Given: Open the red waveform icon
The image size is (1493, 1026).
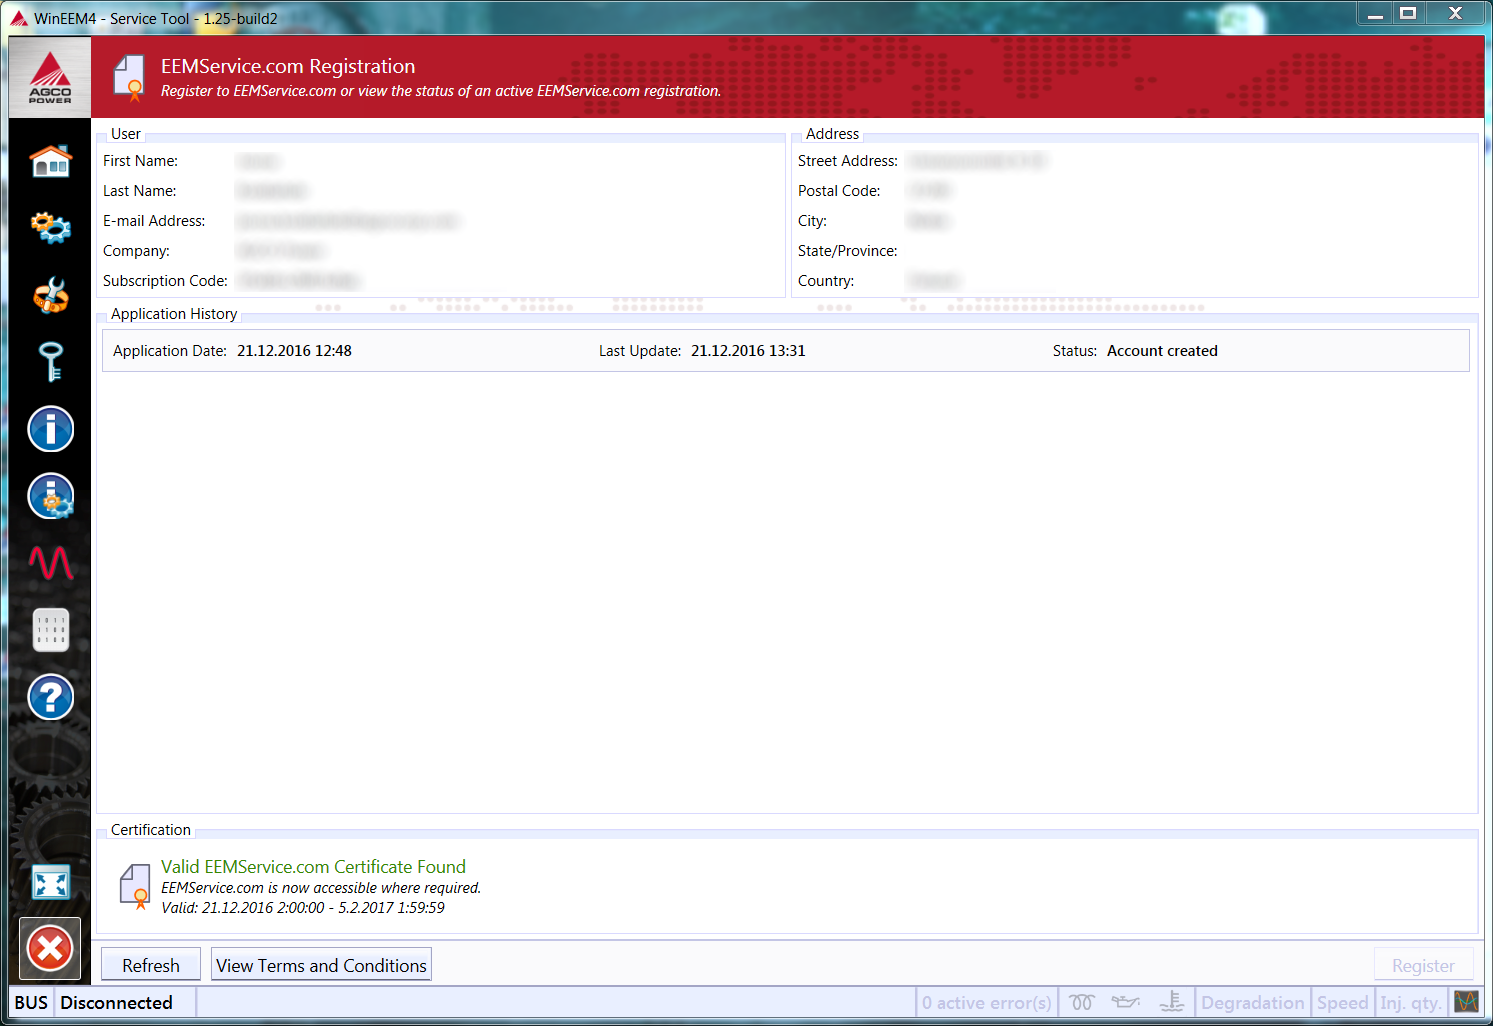Looking at the screenshot, I should pyautogui.click(x=50, y=563).
